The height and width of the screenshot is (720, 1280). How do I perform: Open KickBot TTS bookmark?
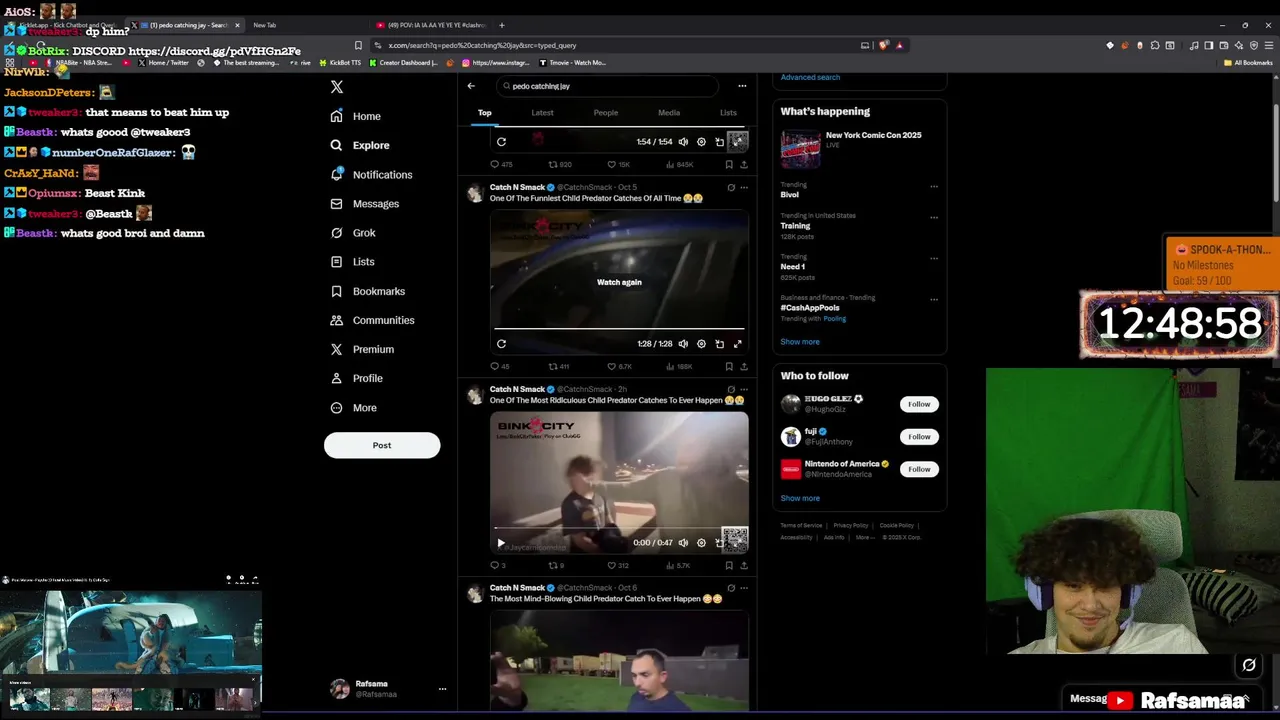click(x=339, y=63)
